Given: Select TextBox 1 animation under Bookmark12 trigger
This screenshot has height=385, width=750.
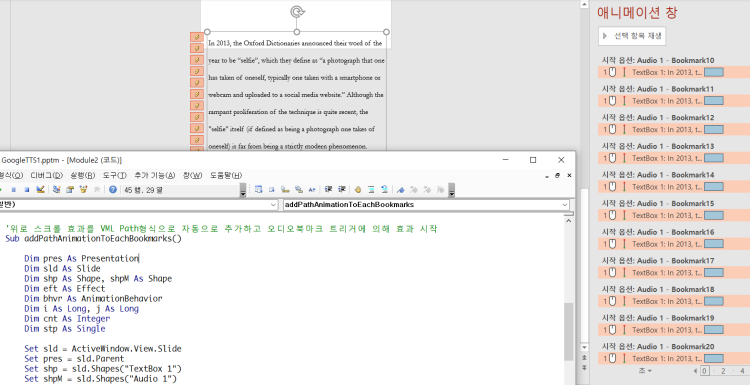Looking at the screenshot, I should click(x=674, y=129).
